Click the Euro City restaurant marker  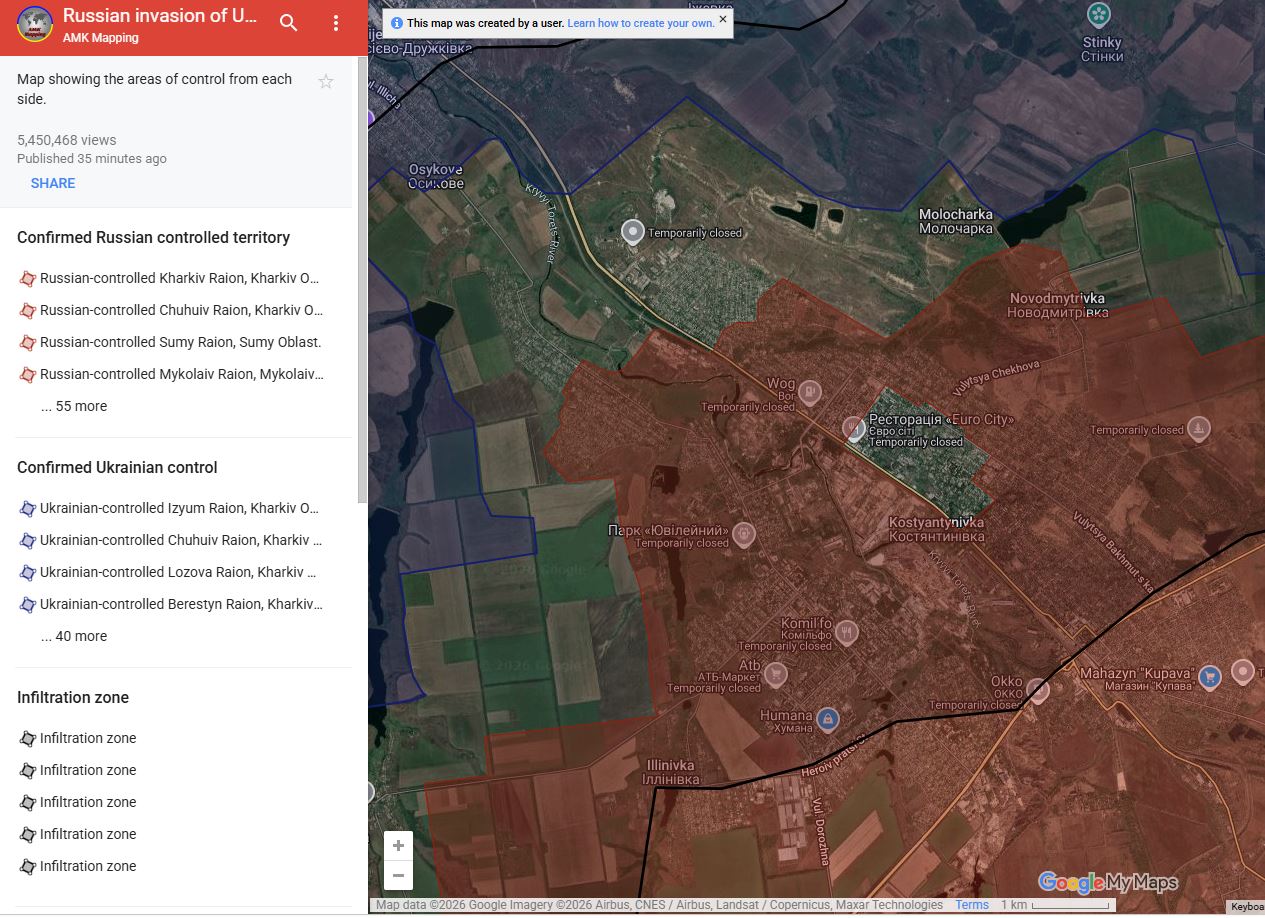tap(853, 428)
